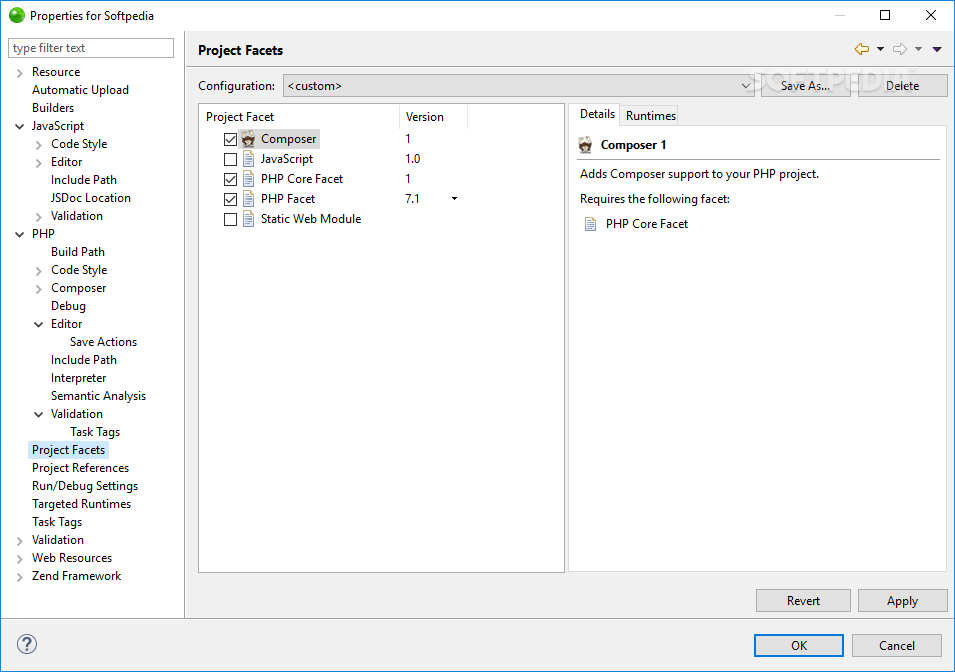The height and width of the screenshot is (672, 955).
Task: Collapse the PHP tree node
Action: (x=19, y=235)
